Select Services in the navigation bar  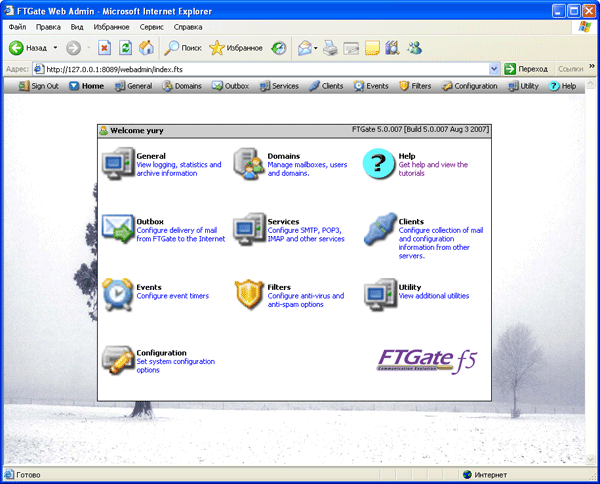point(279,86)
